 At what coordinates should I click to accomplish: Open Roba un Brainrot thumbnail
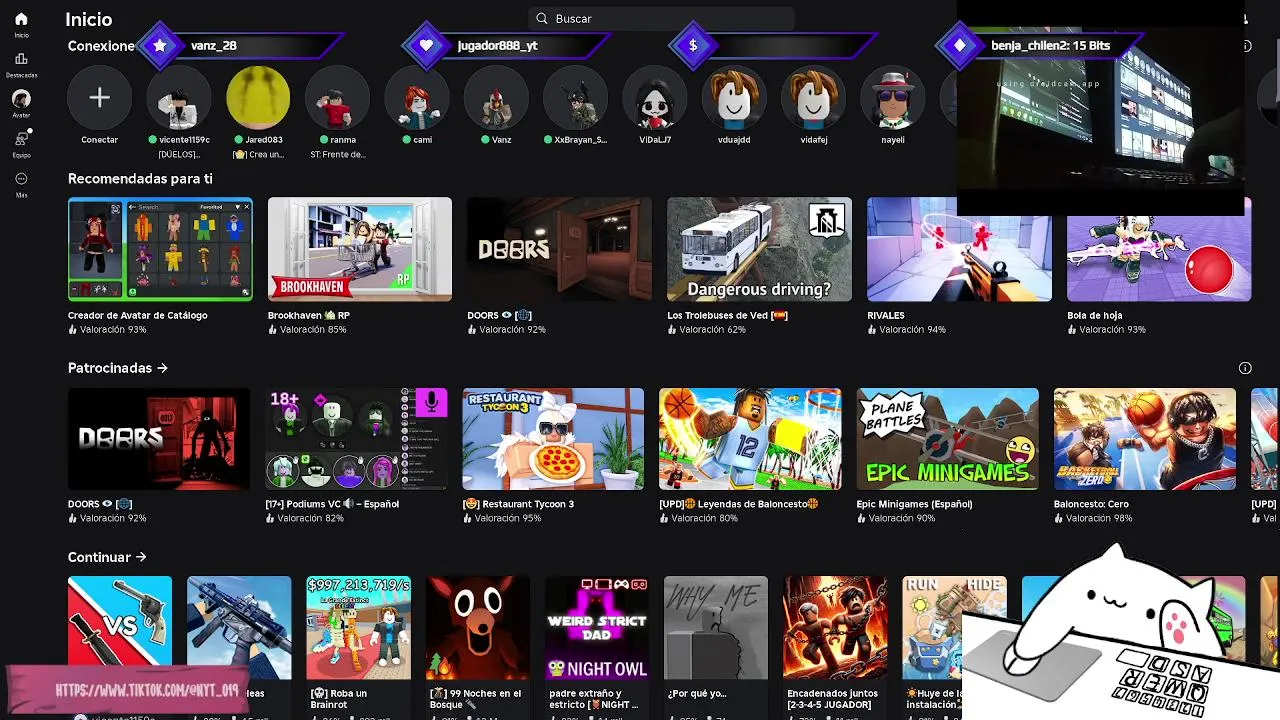358,628
